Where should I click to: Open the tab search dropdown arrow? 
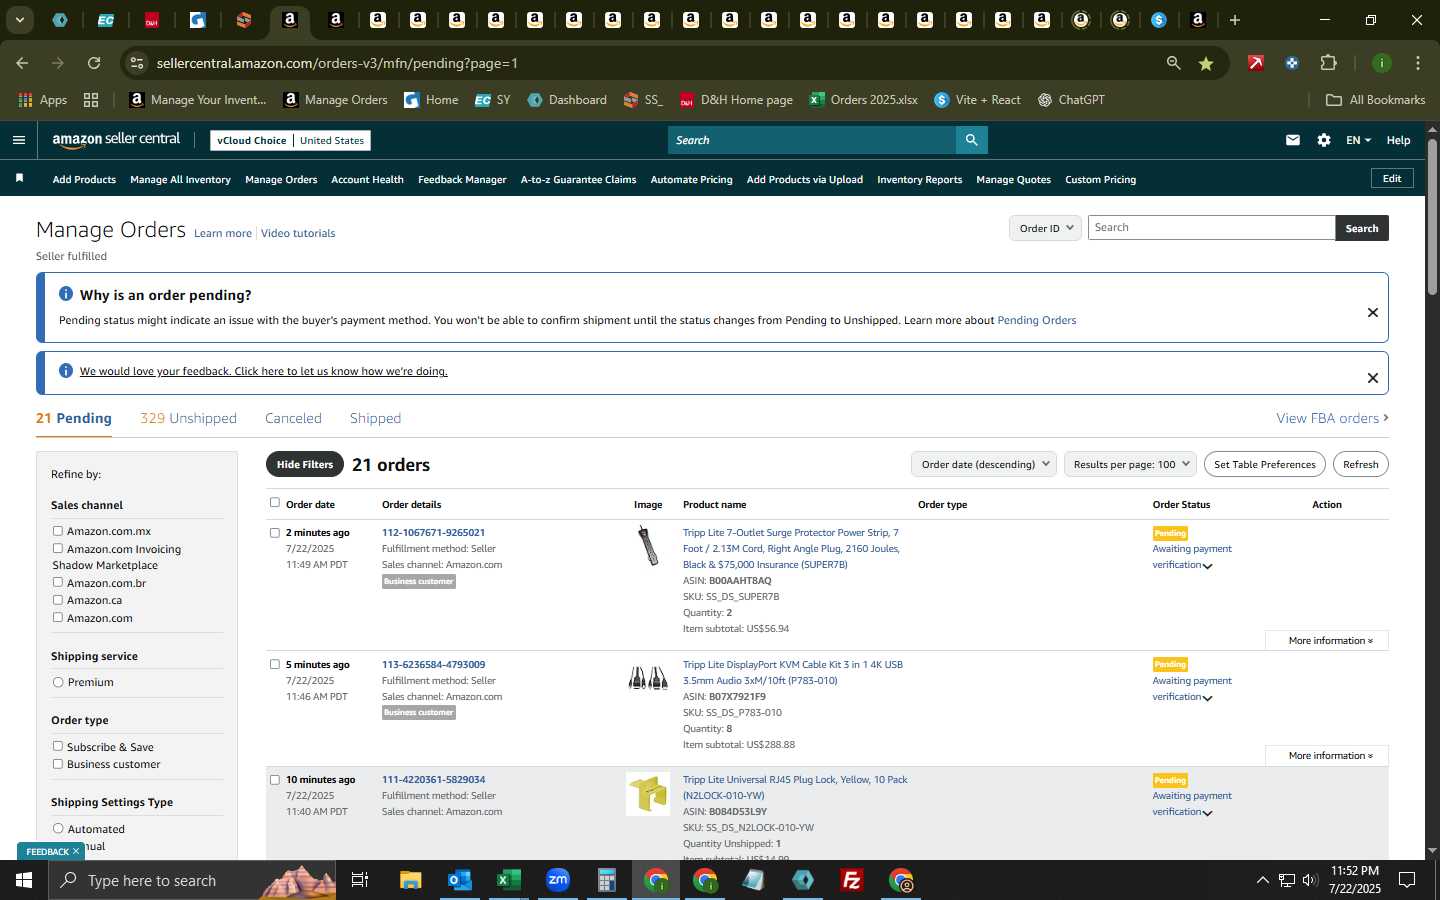coord(19,19)
